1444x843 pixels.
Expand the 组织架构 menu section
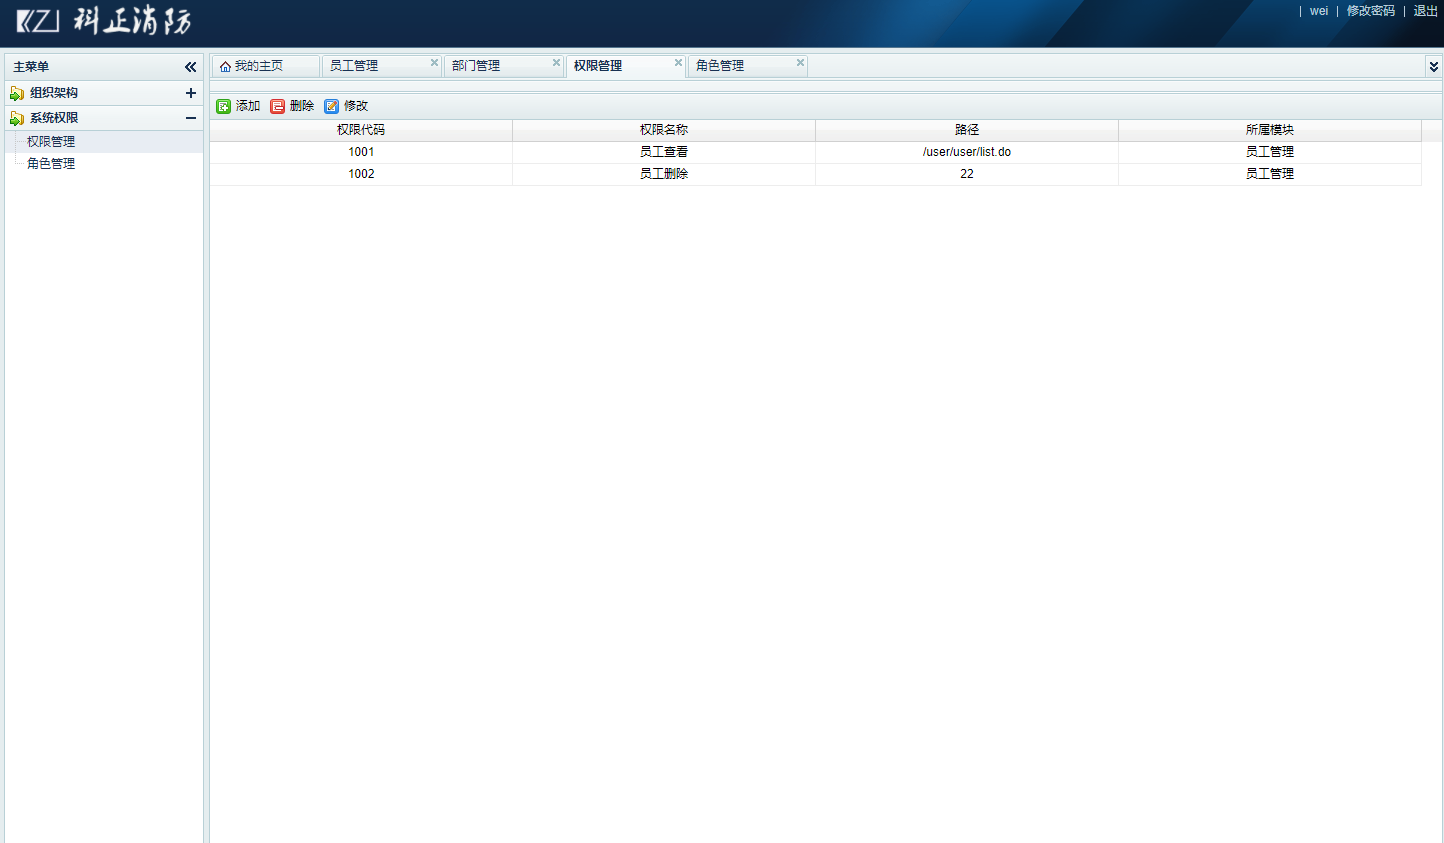(x=190, y=93)
